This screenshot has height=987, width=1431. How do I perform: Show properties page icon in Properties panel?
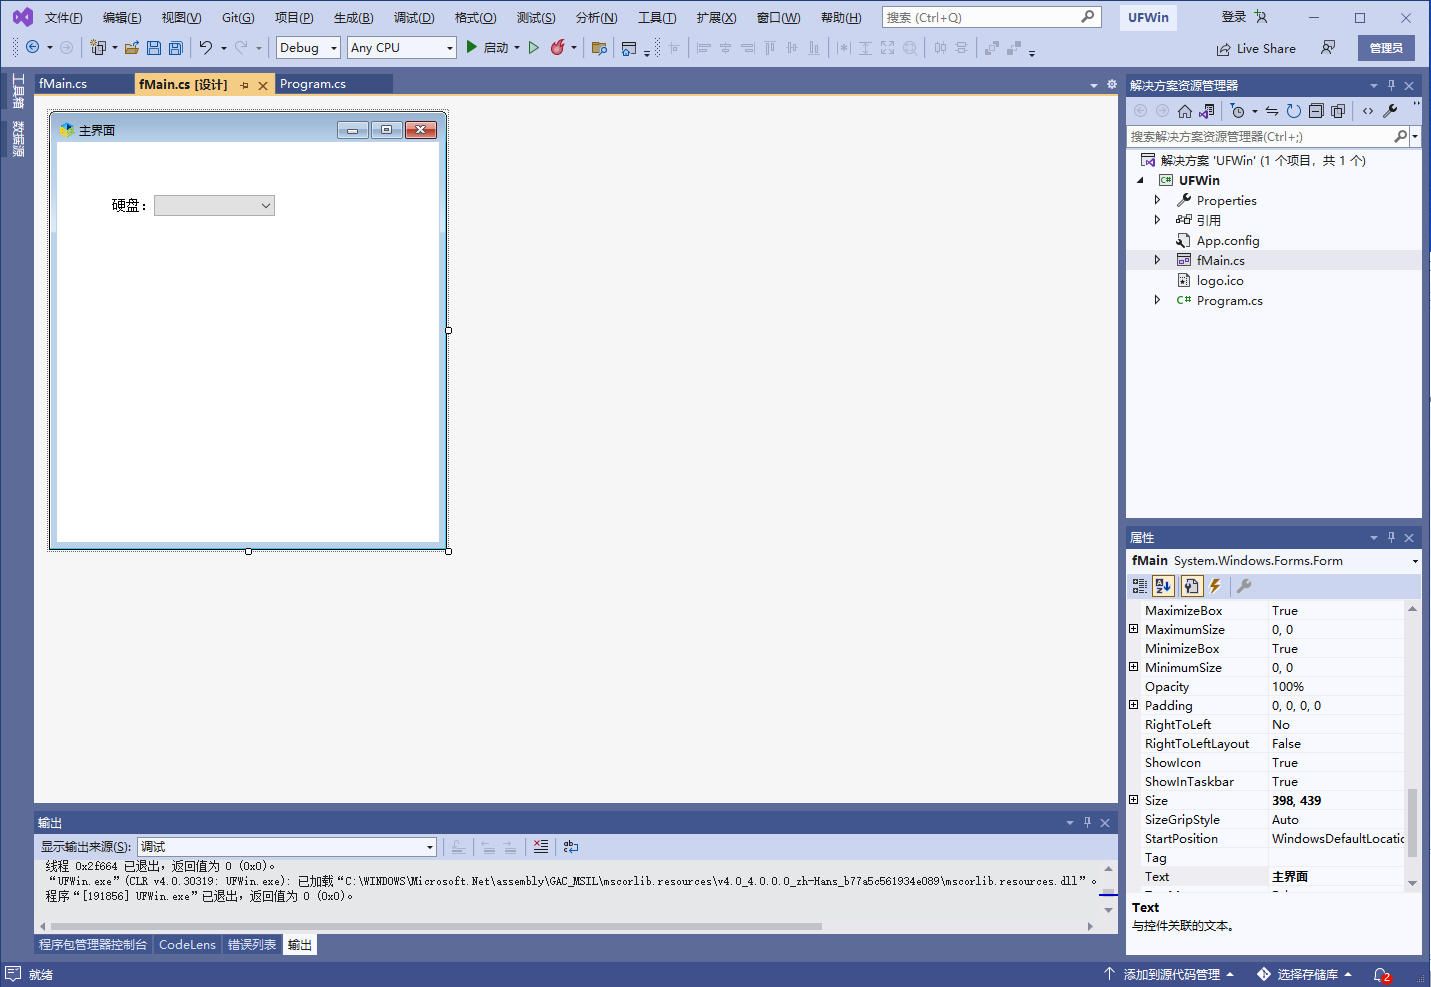[1191, 586]
